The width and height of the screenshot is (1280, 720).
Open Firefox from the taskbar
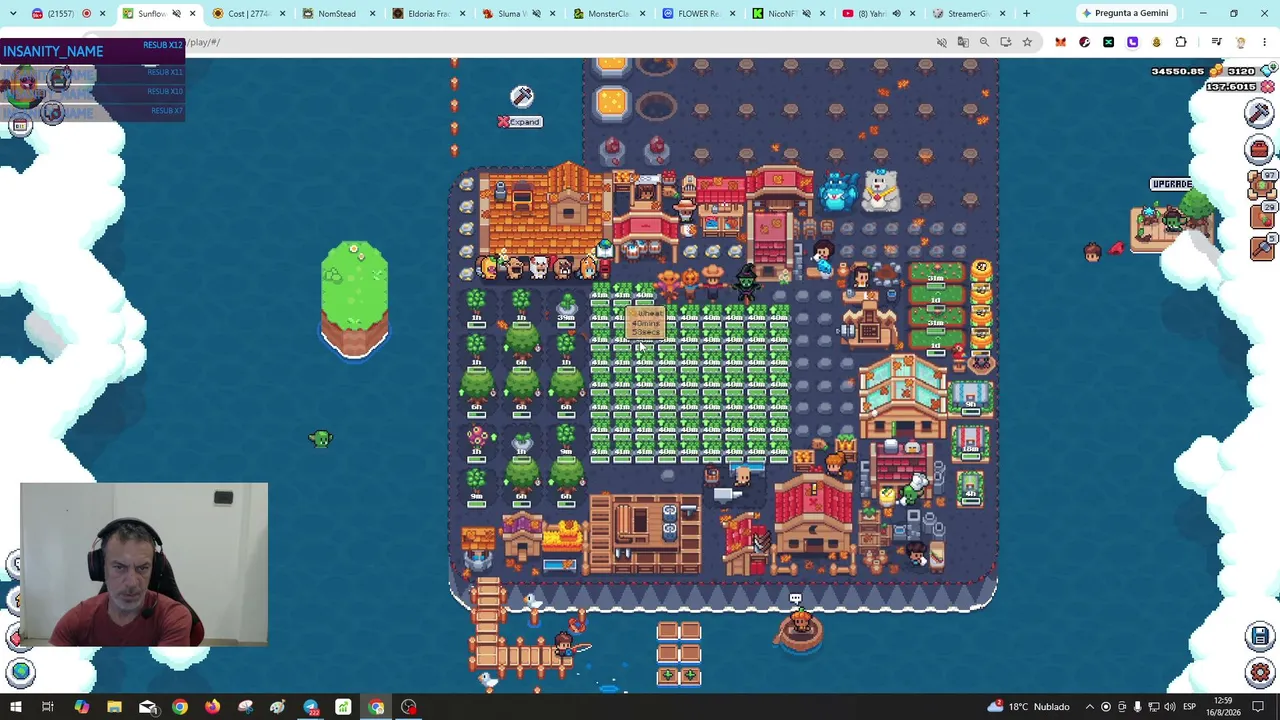(x=212, y=707)
